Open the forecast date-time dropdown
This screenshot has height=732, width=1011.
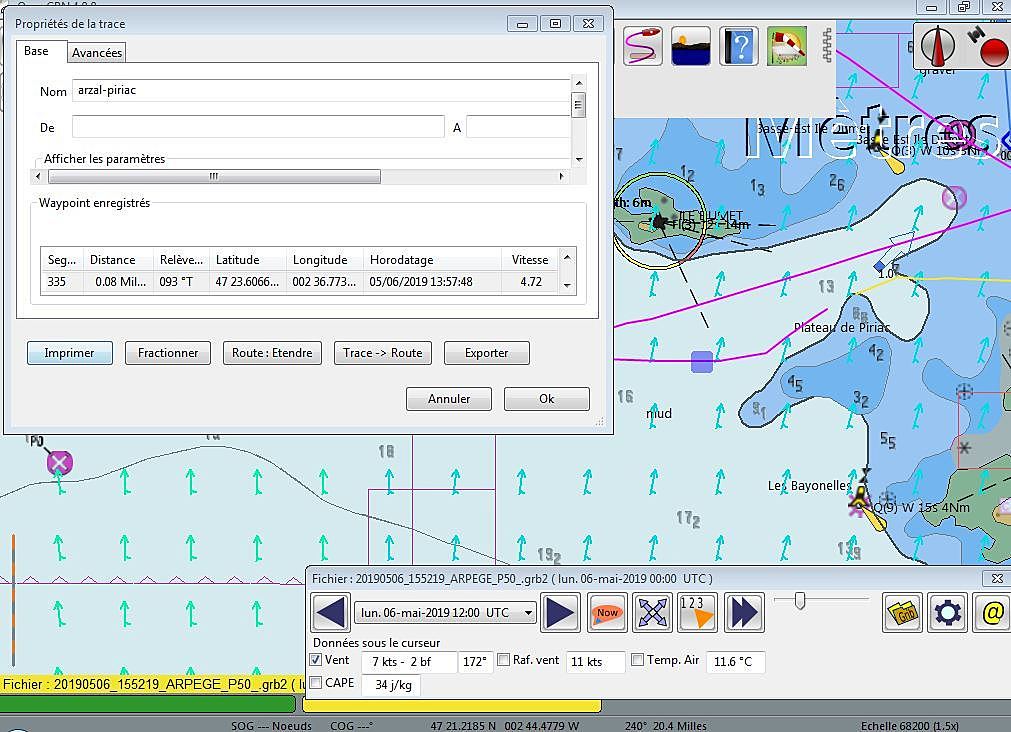(x=529, y=613)
